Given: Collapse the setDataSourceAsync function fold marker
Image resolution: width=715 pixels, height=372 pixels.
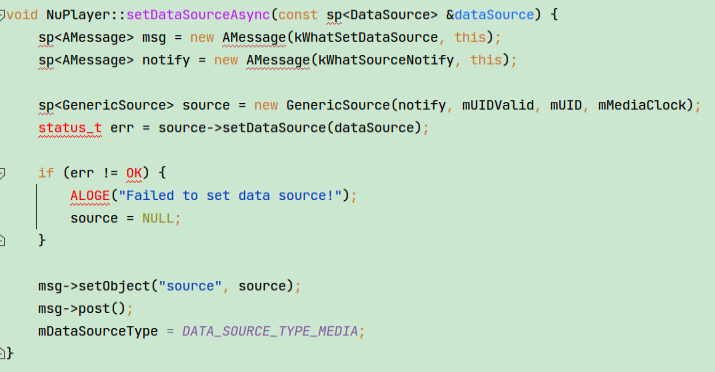Looking at the screenshot, I should [2, 16].
